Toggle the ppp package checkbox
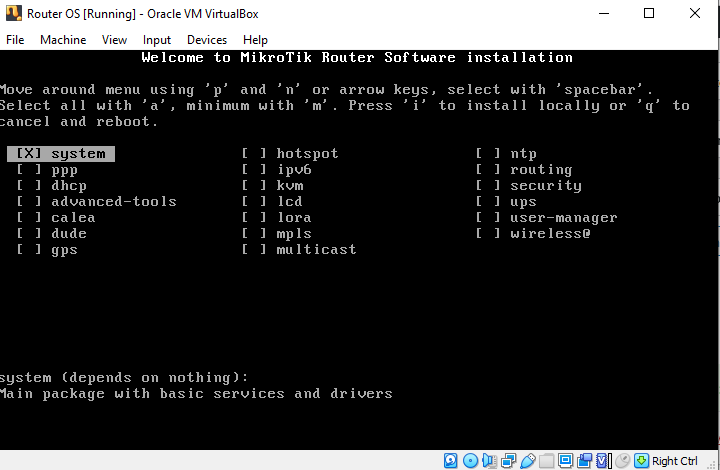The height and width of the screenshot is (470, 720). (x=29, y=169)
